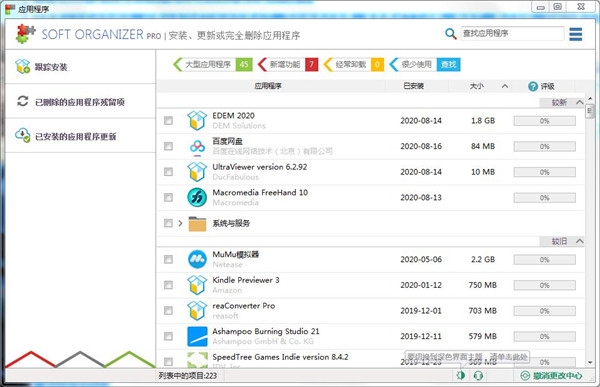Click the cloud download update icon
This screenshot has width=600, height=387.
click(x=23, y=135)
